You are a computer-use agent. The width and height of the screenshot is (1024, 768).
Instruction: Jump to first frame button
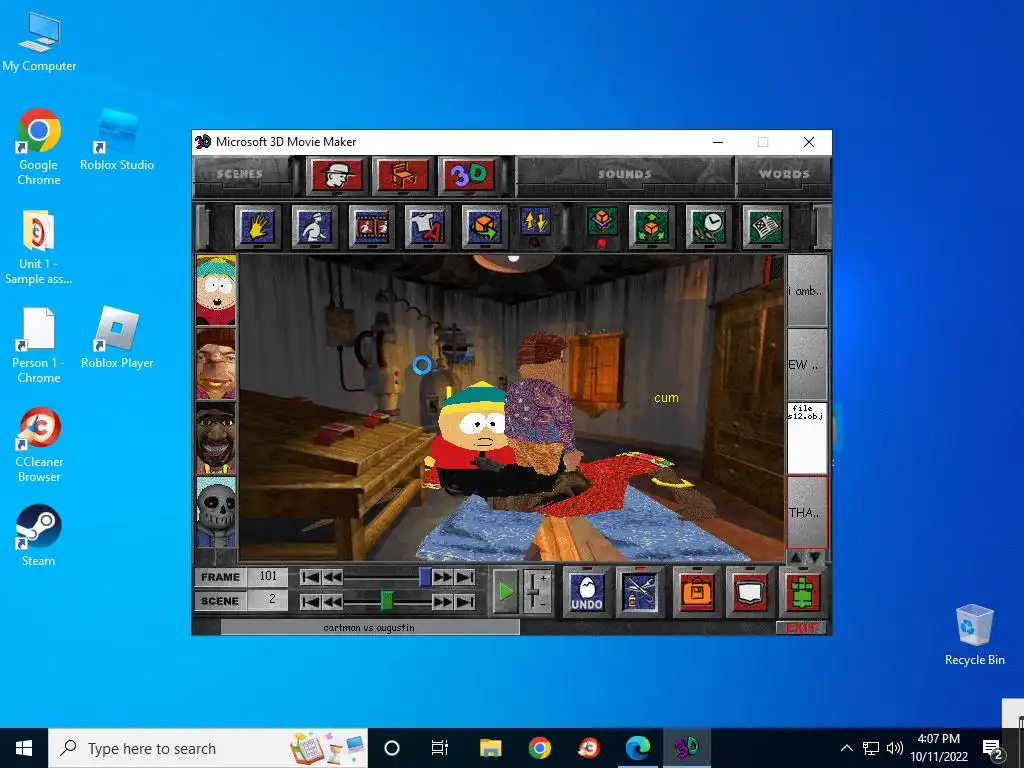coord(310,577)
